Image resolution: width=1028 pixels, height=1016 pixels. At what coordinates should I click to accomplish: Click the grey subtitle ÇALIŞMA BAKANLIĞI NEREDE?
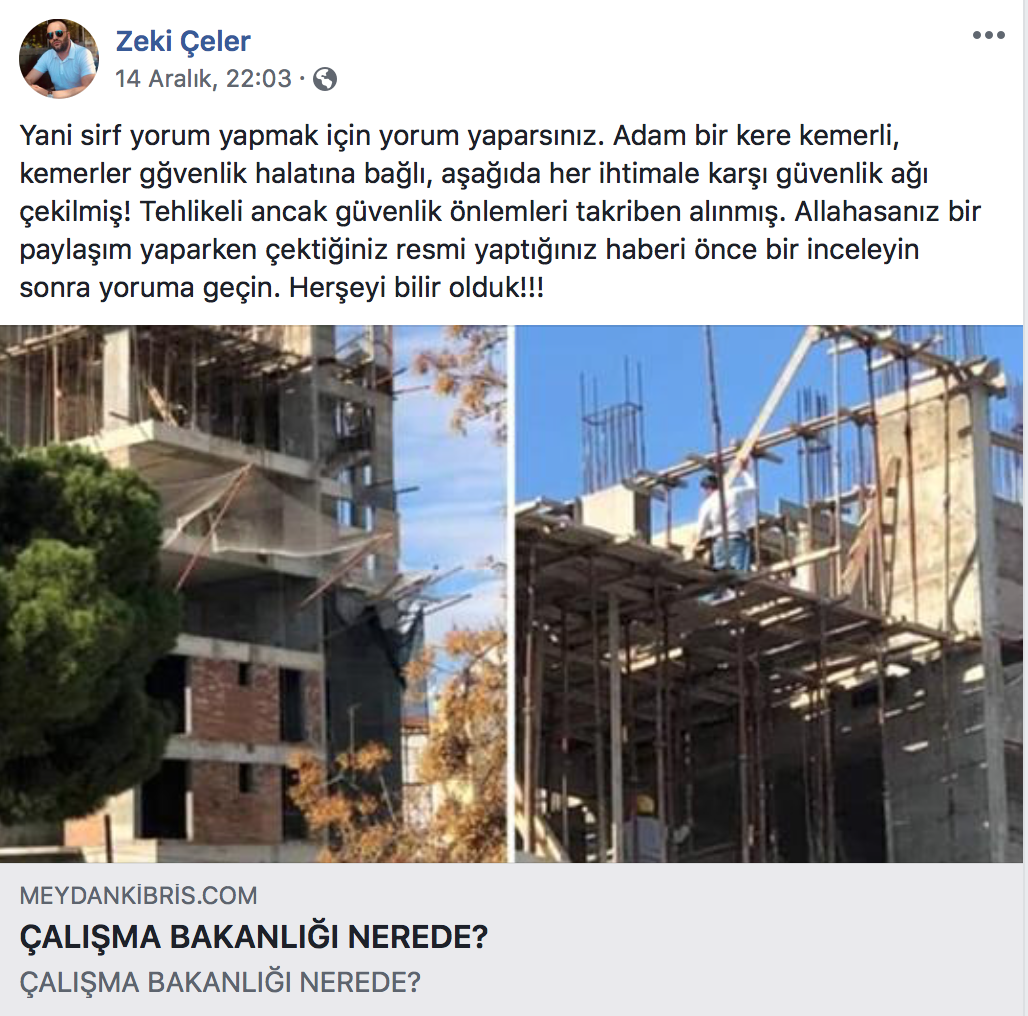[x=220, y=982]
